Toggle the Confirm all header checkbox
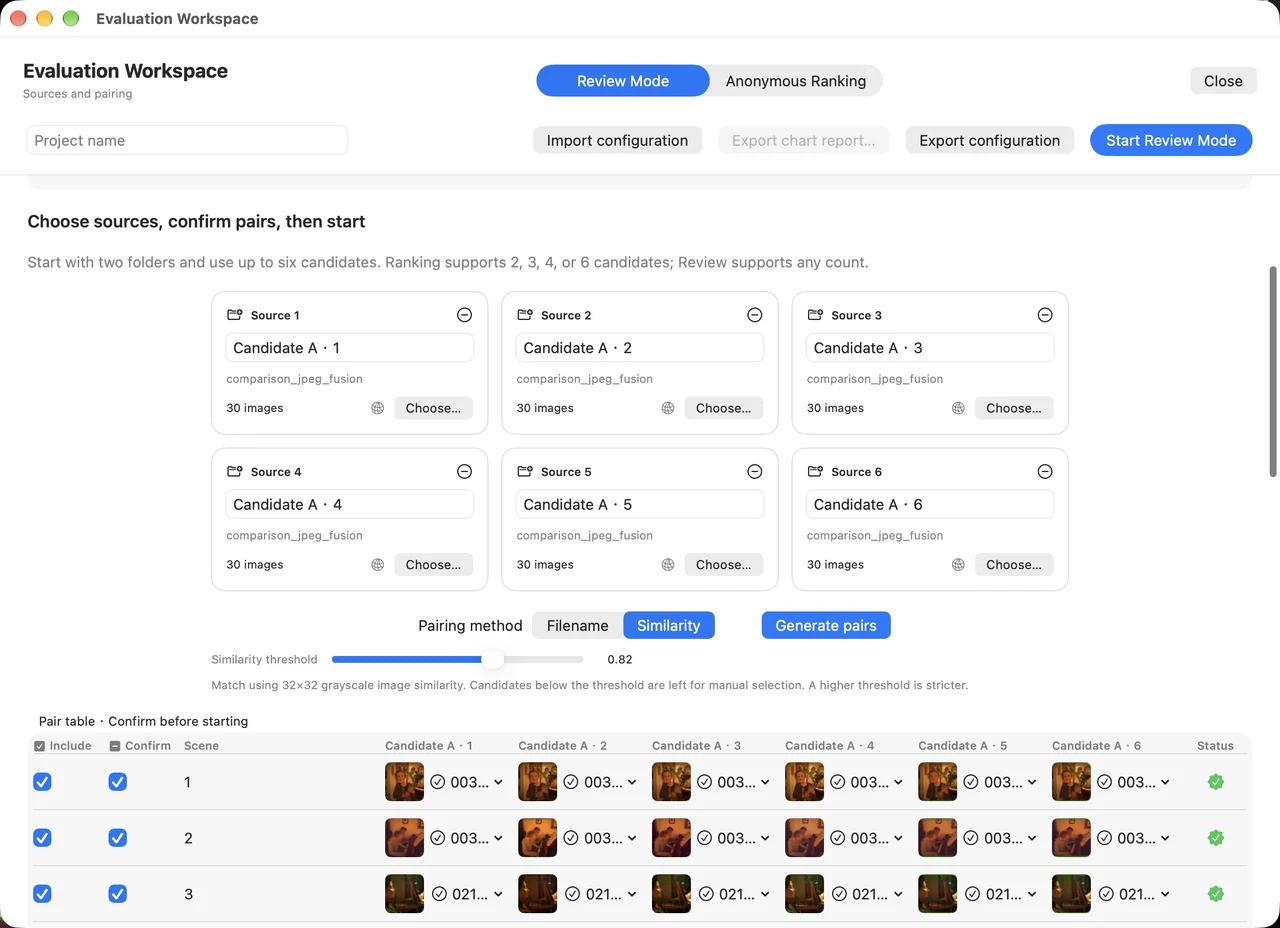The width and height of the screenshot is (1280, 928). [115, 746]
